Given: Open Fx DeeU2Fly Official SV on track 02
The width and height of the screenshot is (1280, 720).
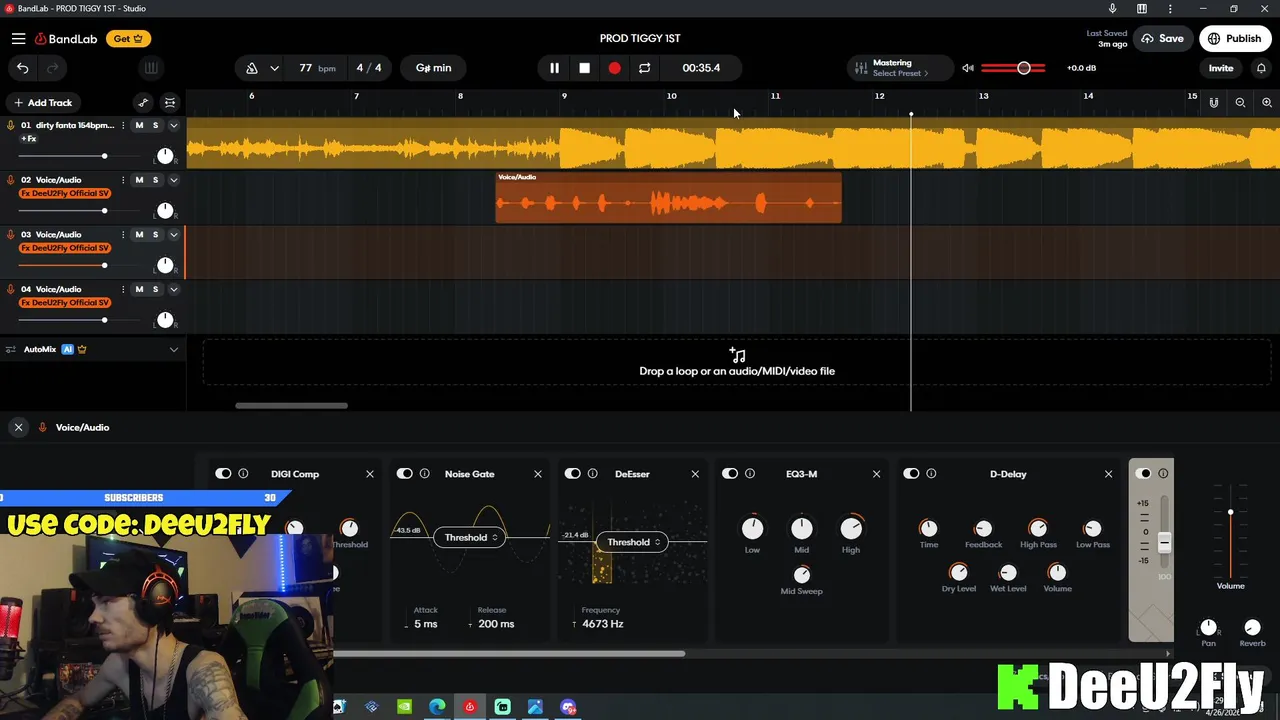Looking at the screenshot, I should (65, 193).
